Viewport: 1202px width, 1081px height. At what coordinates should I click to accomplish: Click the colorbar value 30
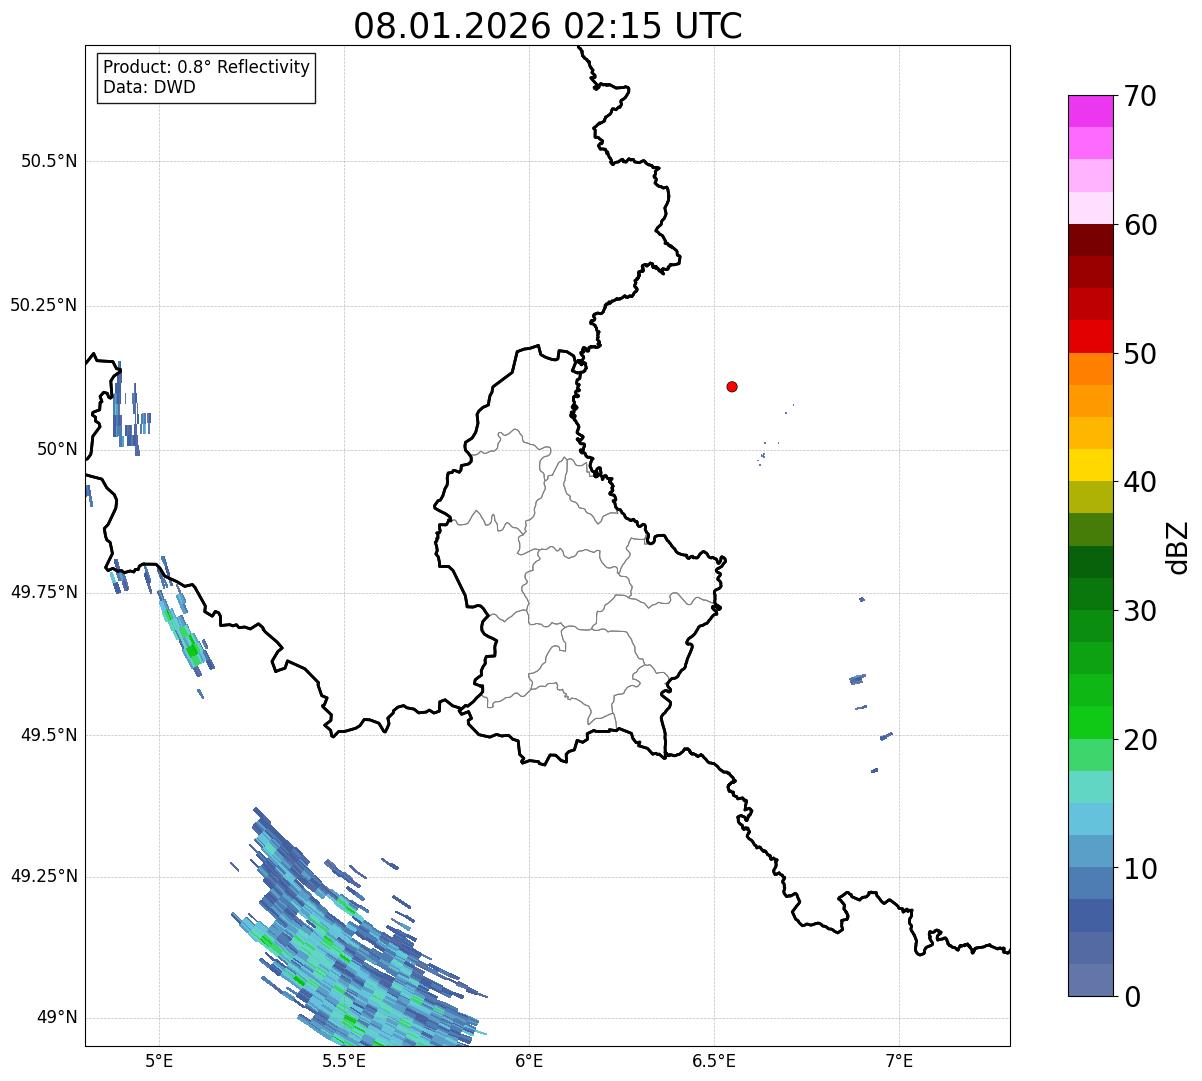1141,611
